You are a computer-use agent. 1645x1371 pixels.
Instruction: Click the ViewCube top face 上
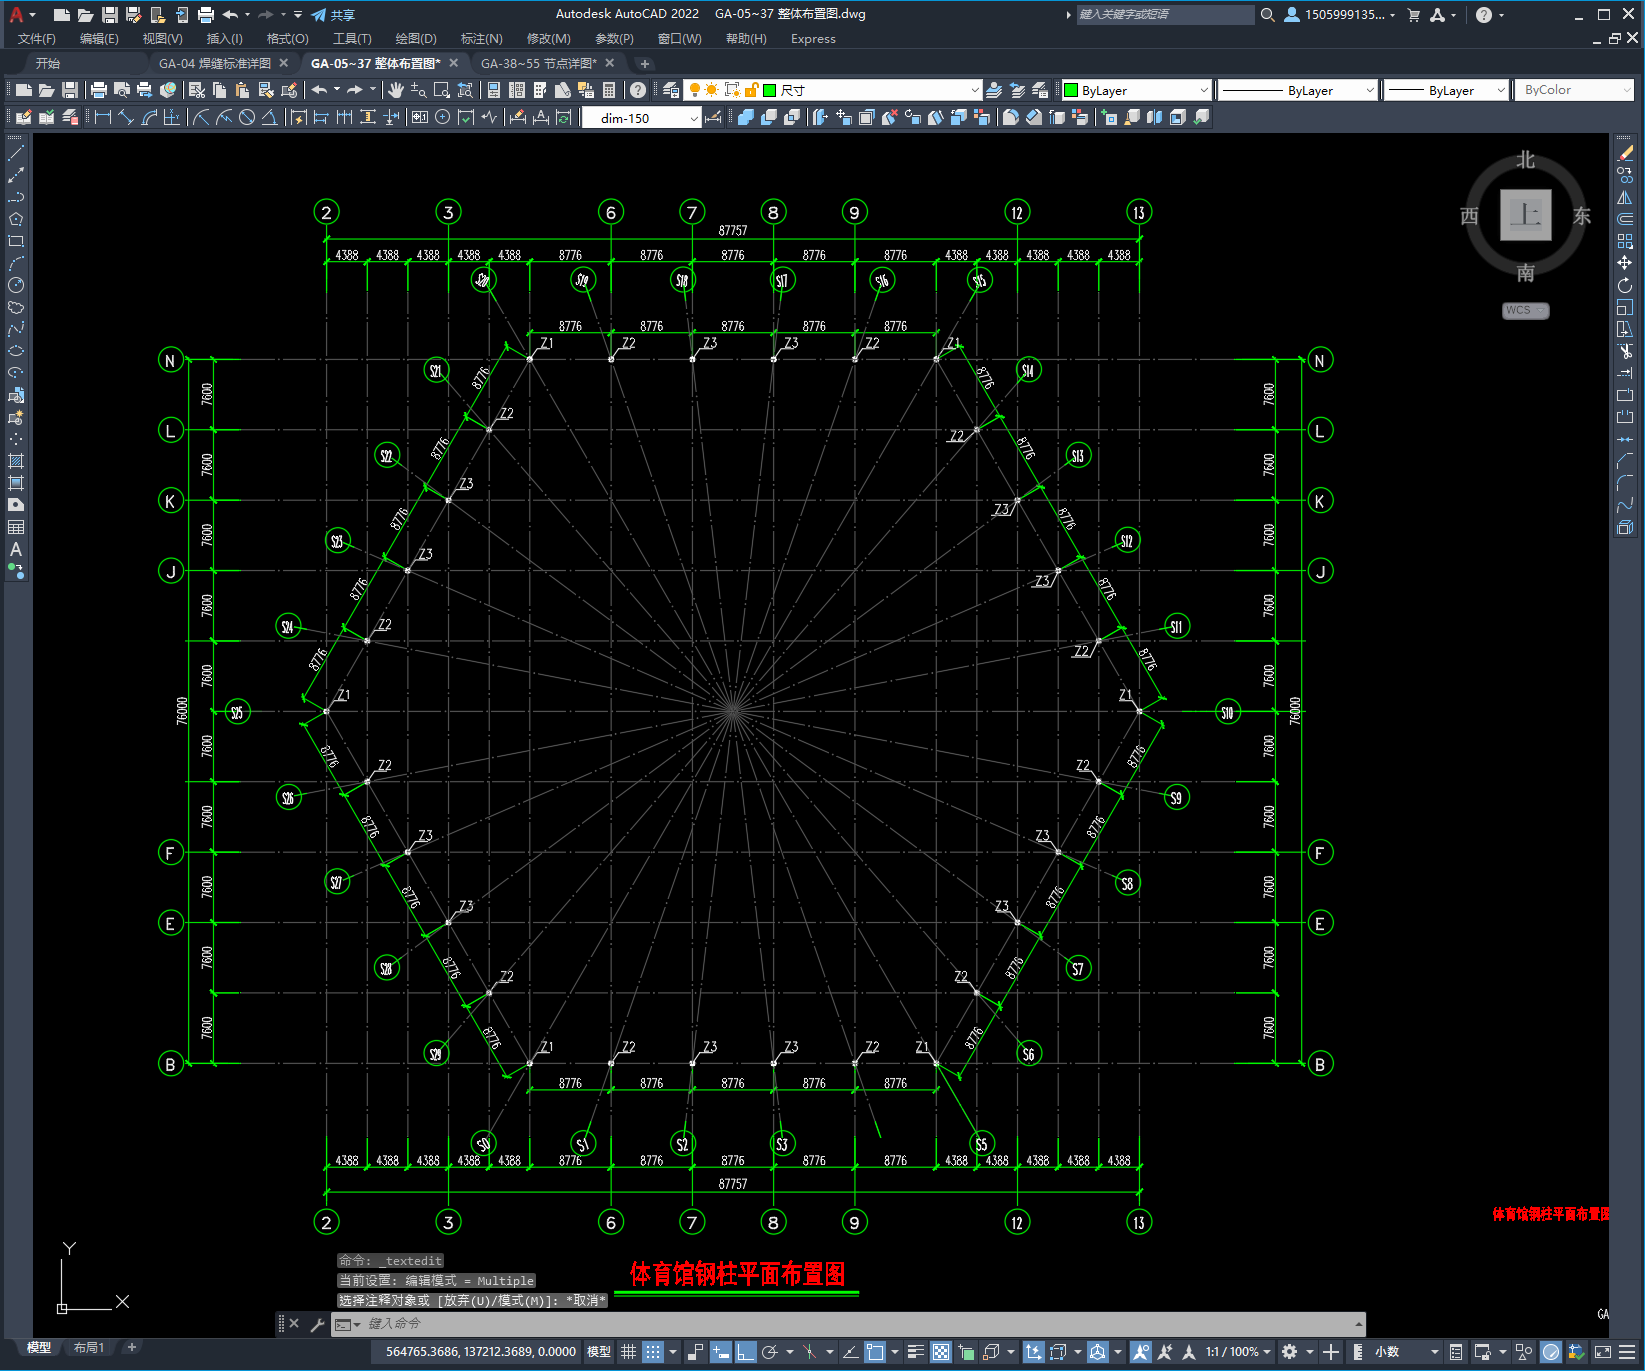click(1525, 215)
